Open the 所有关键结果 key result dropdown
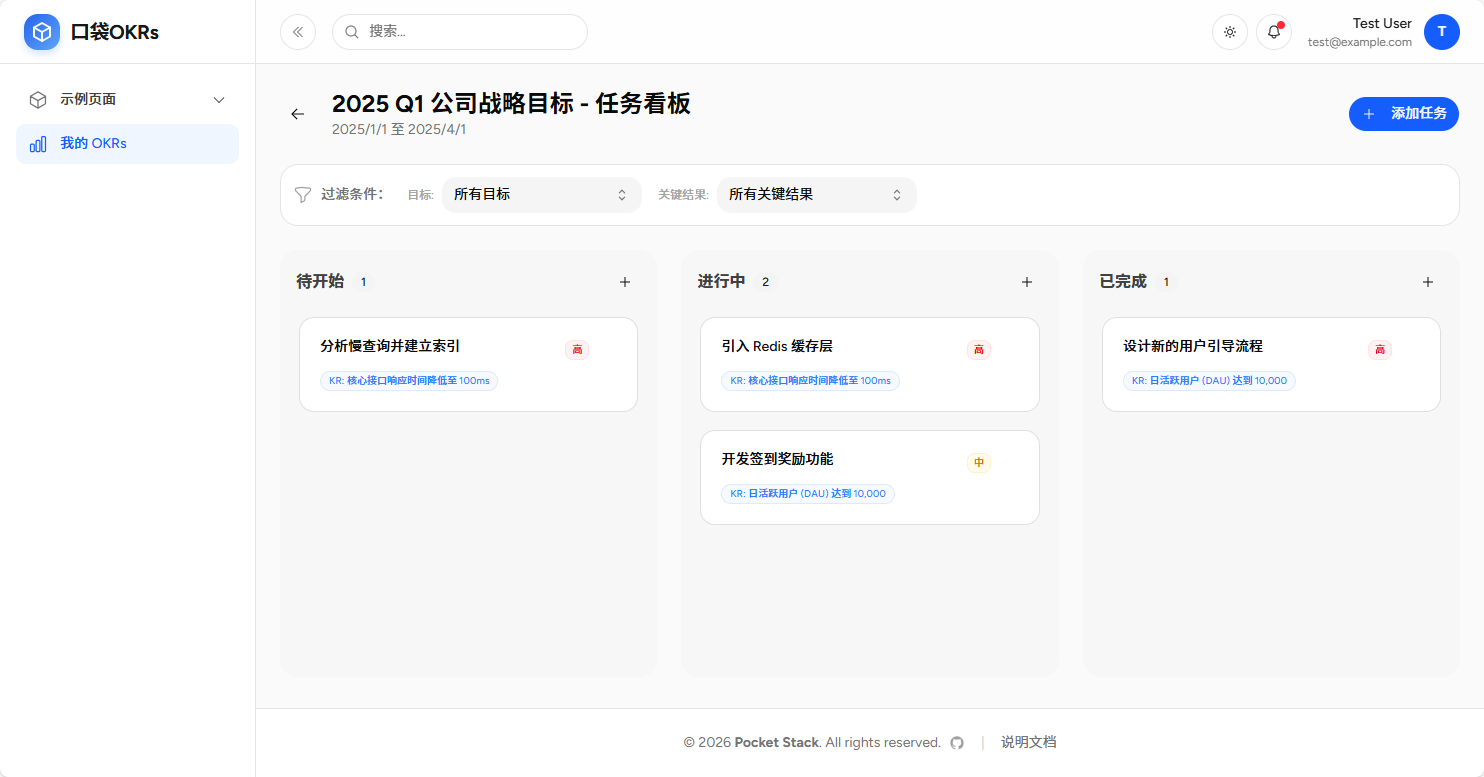Screen dimensions: 1484x777 click(x=816, y=195)
